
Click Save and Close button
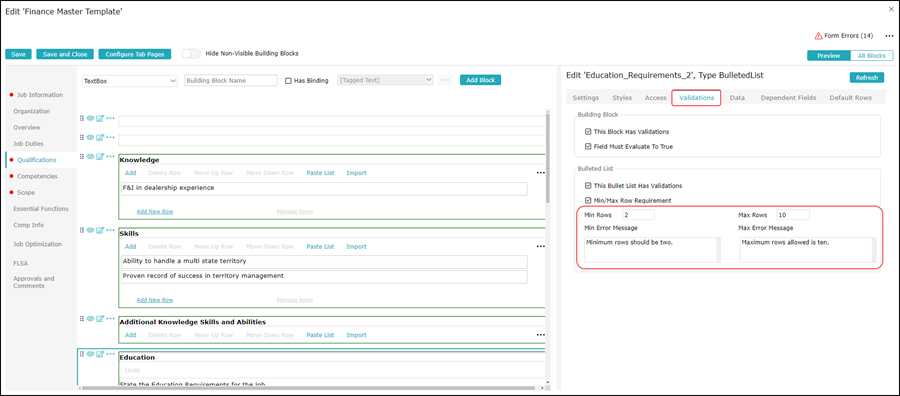point(65,55)
